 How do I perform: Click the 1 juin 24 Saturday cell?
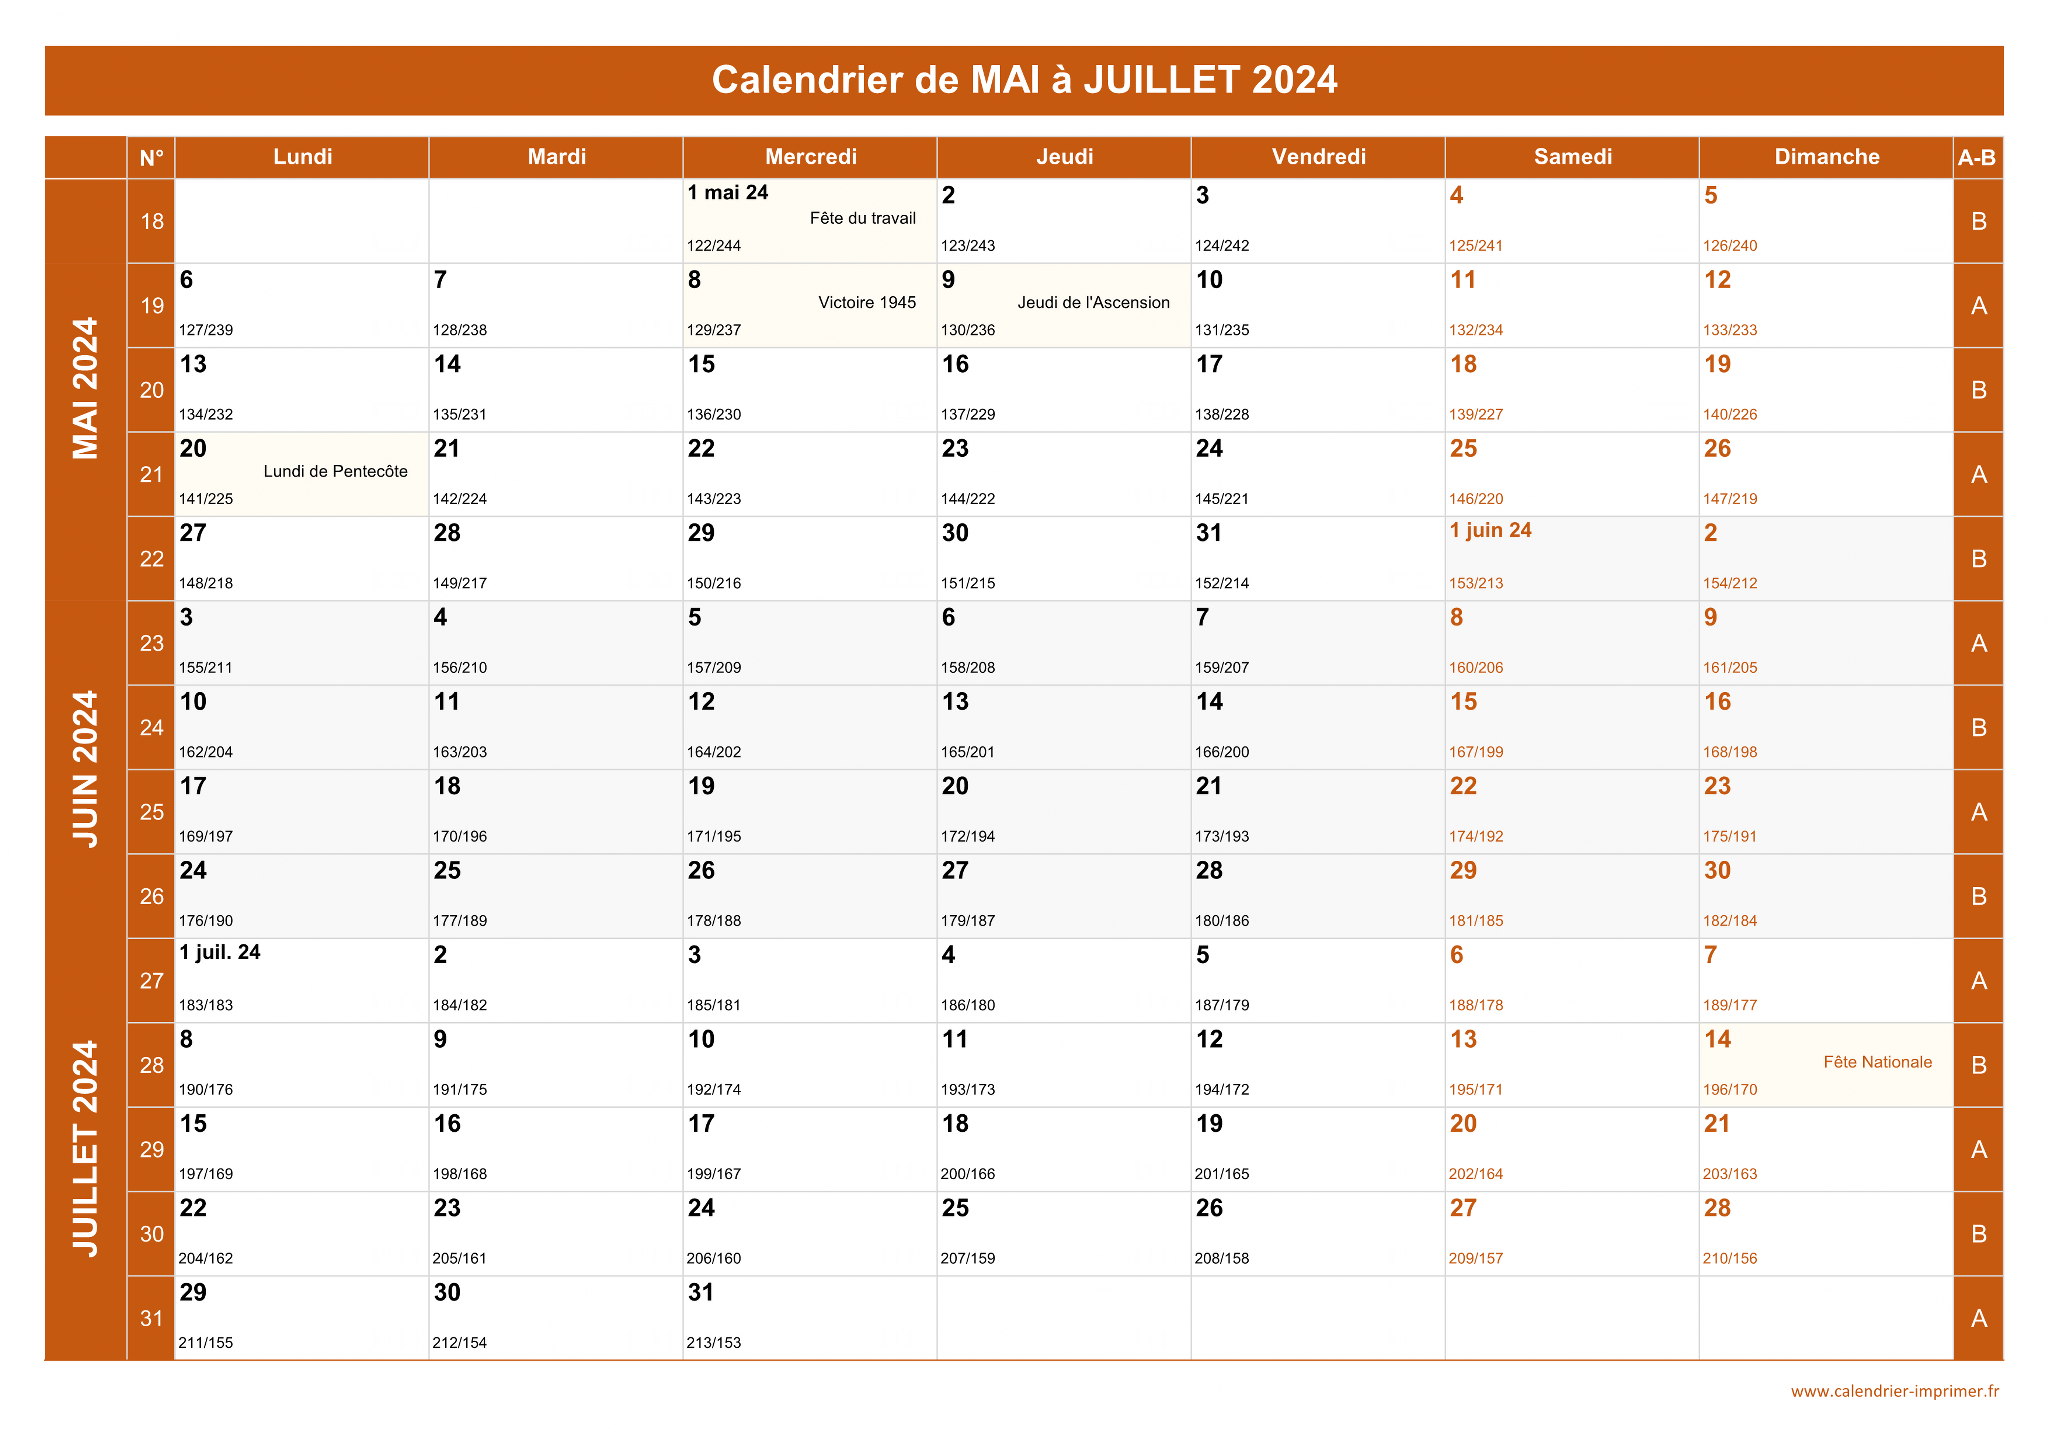point(1572,559)
